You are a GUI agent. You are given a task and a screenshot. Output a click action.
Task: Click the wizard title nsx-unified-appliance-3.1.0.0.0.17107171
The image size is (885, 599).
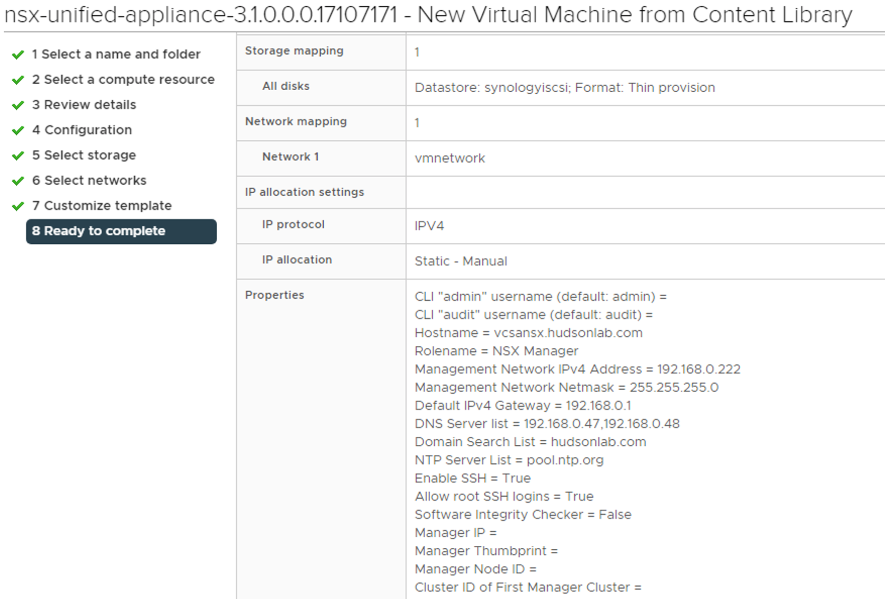point(201,15)
